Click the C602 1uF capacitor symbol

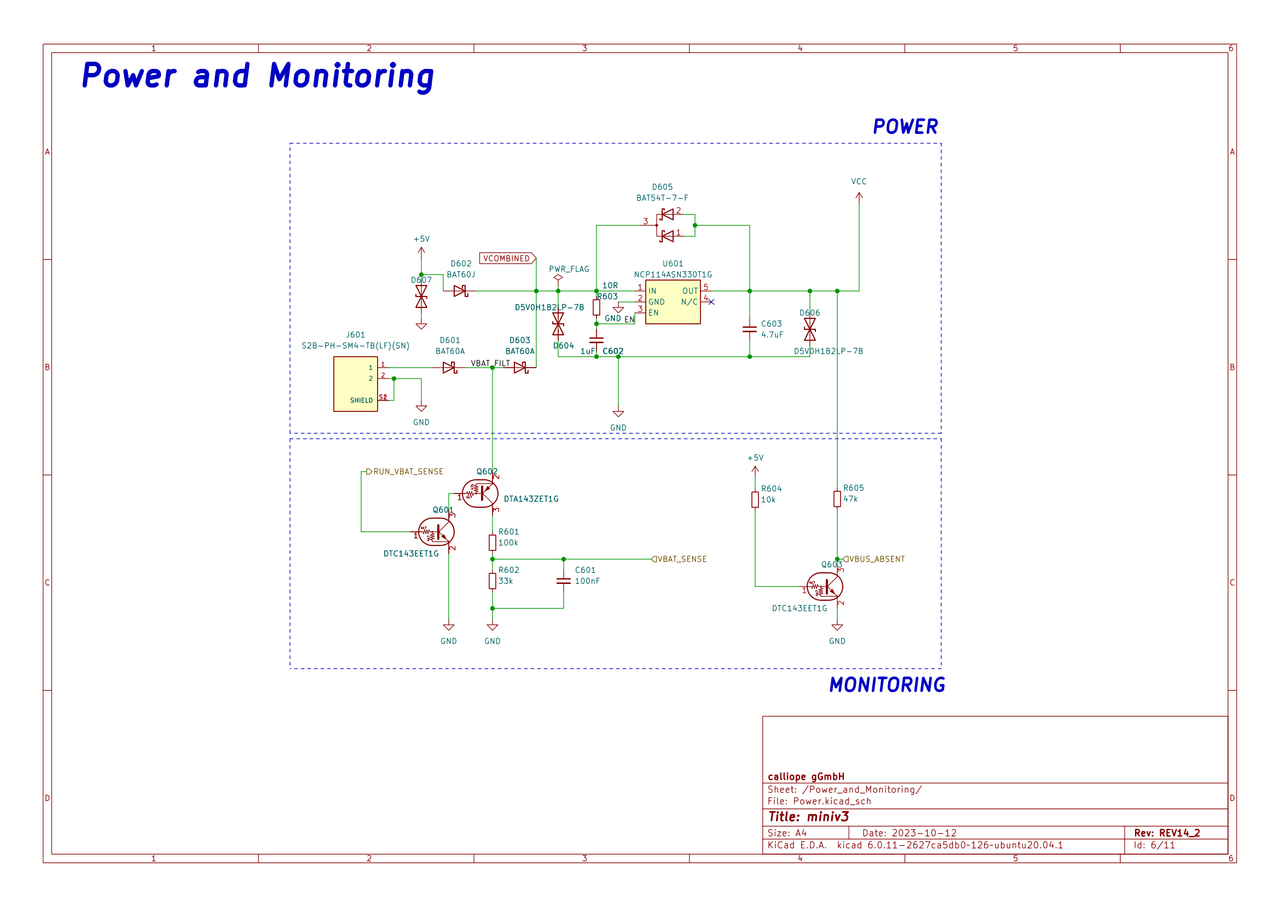[x=597, y=339]
